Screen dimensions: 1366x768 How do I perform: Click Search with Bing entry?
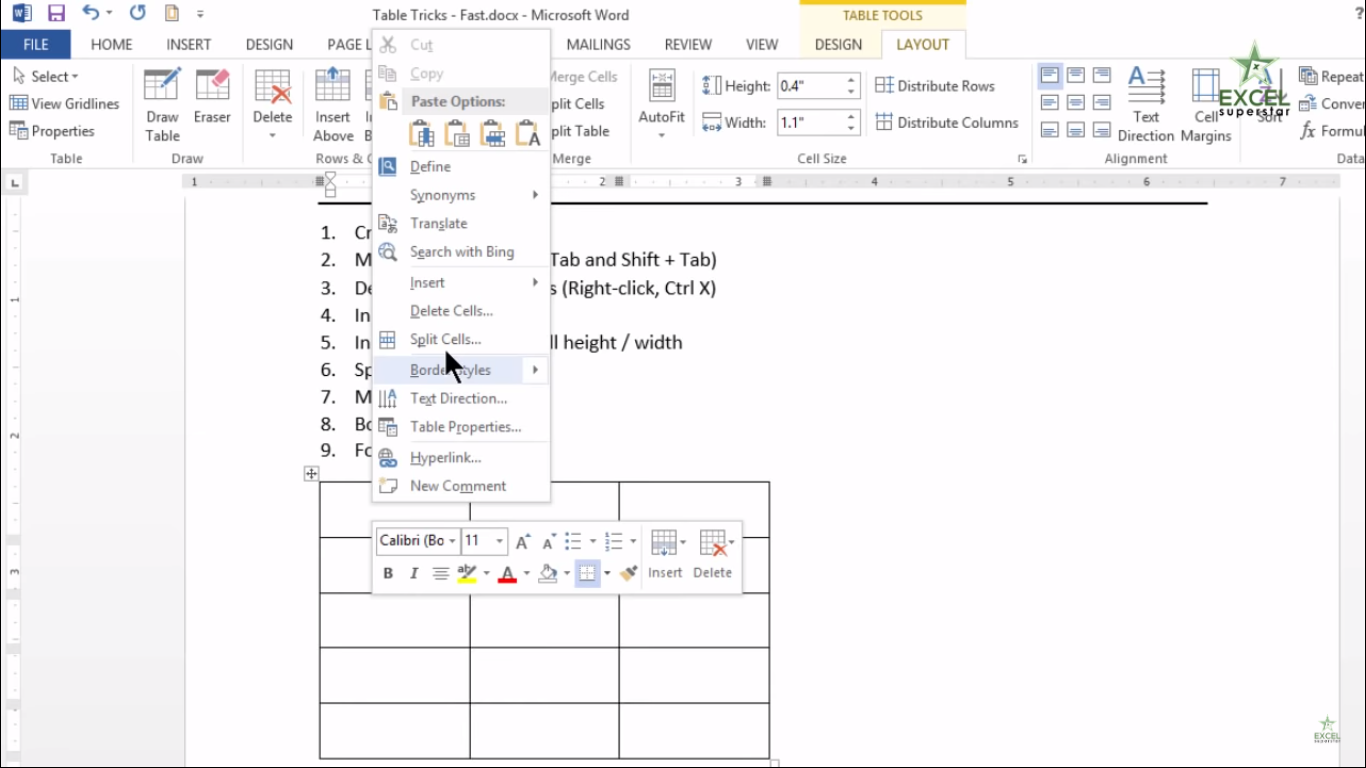[461, 252]
